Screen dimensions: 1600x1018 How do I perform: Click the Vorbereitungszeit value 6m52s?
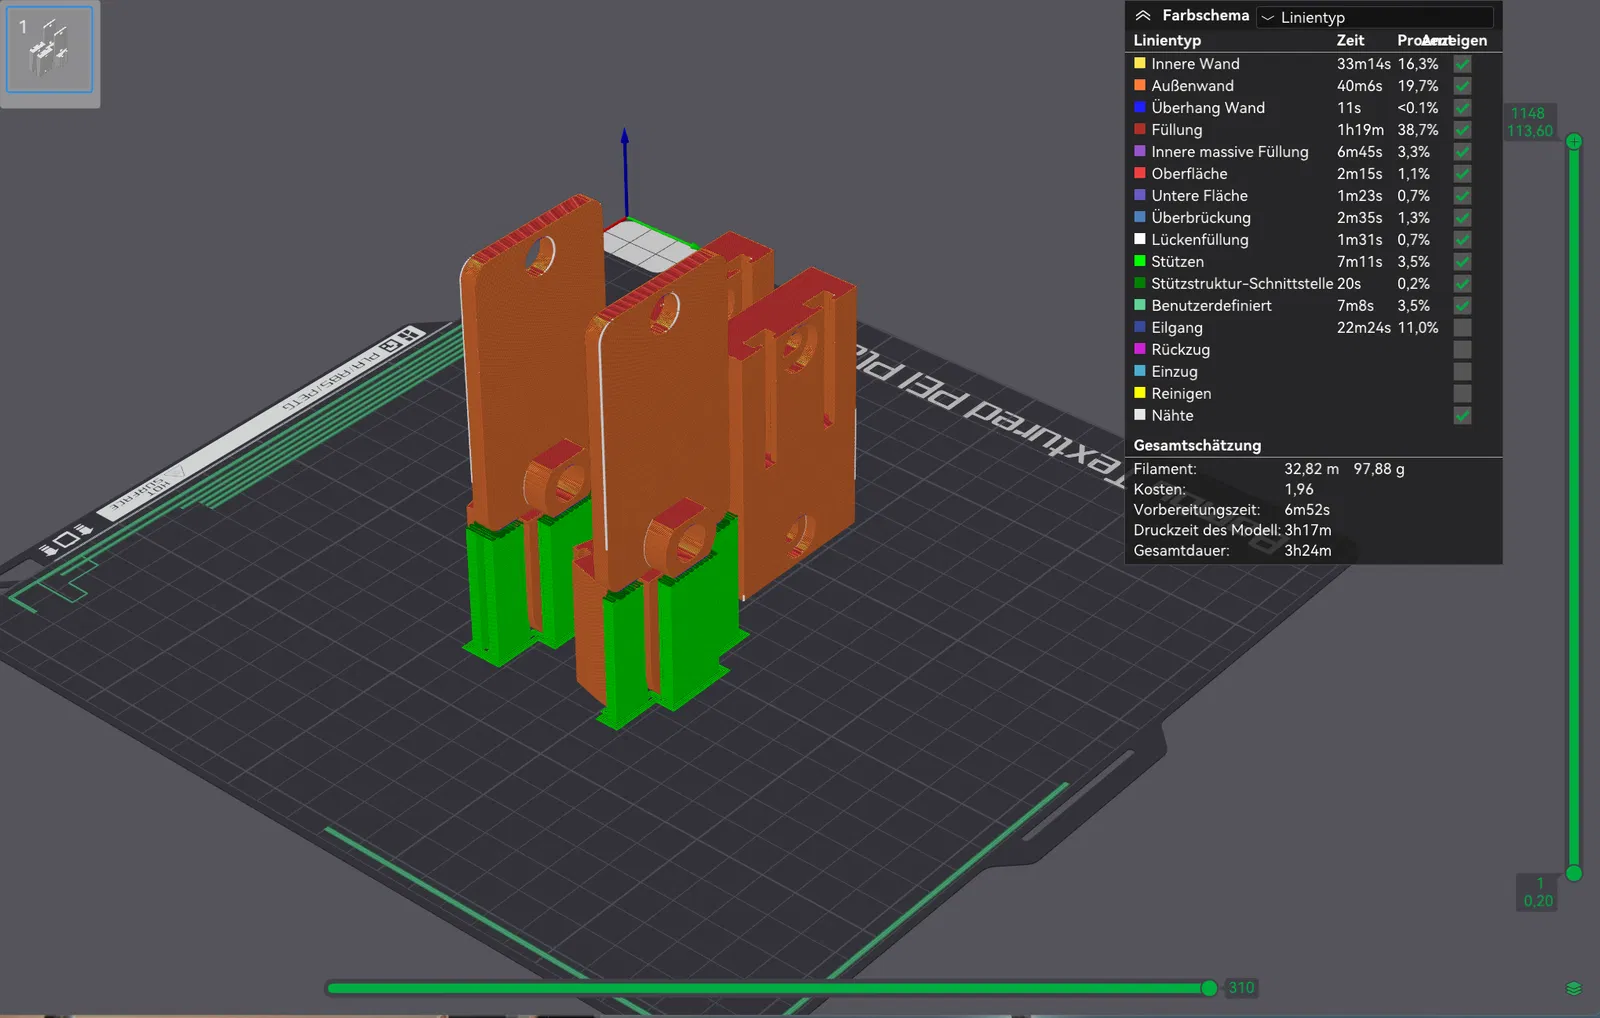1307,510
